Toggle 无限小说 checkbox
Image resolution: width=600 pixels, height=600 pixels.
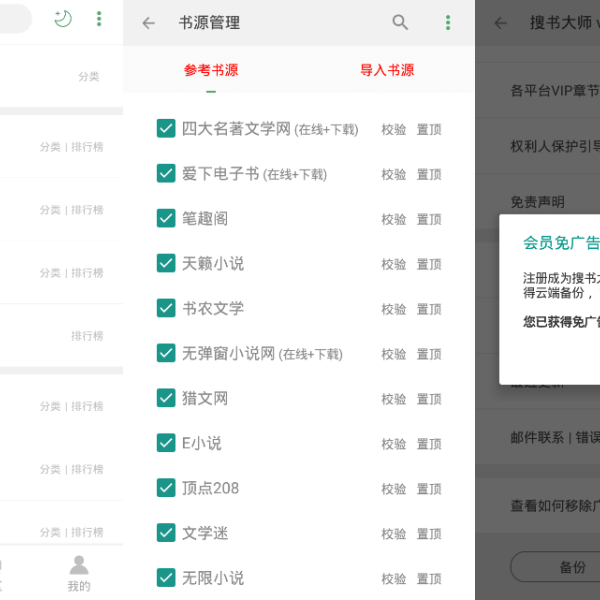tap(166, 577)
